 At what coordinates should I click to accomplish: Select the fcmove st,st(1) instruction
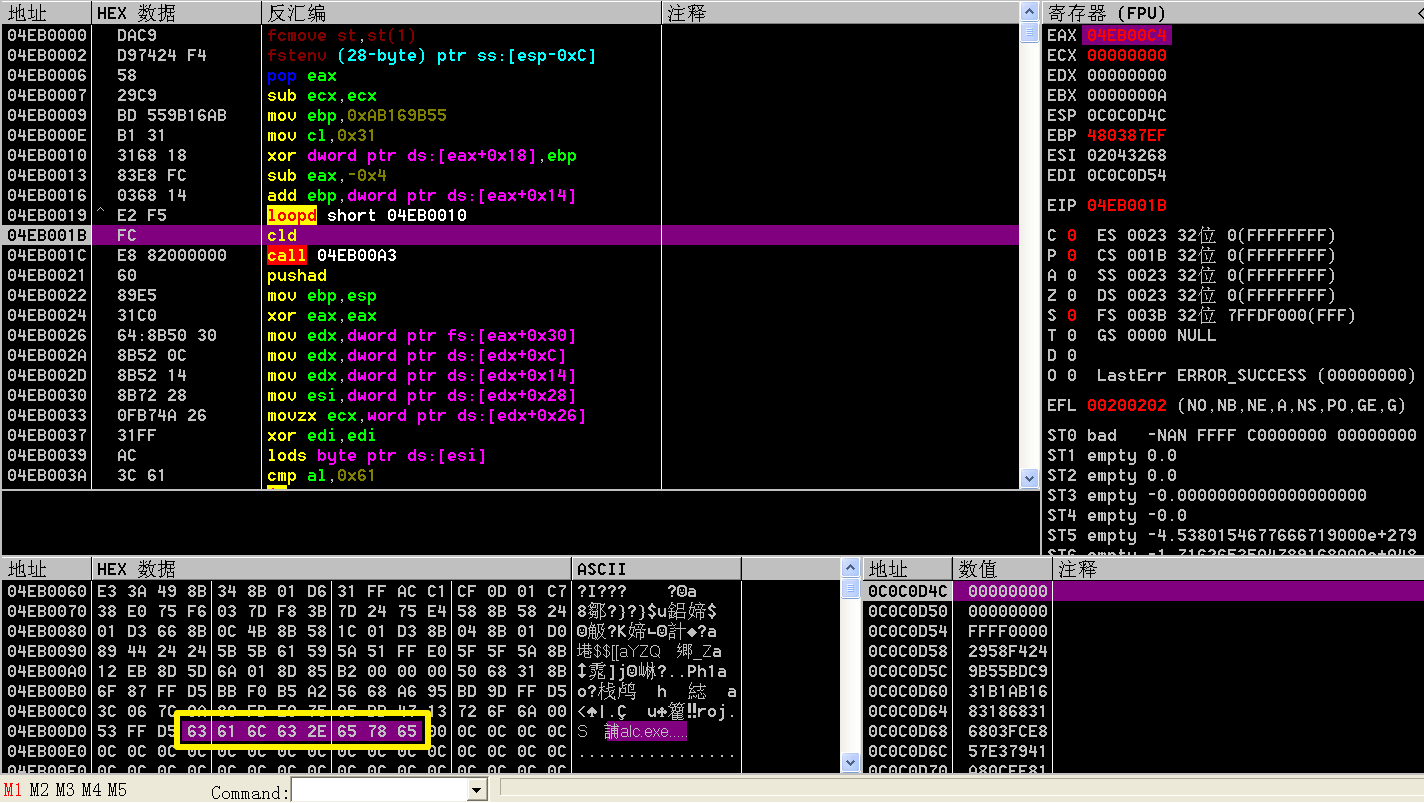click(341, 35)
